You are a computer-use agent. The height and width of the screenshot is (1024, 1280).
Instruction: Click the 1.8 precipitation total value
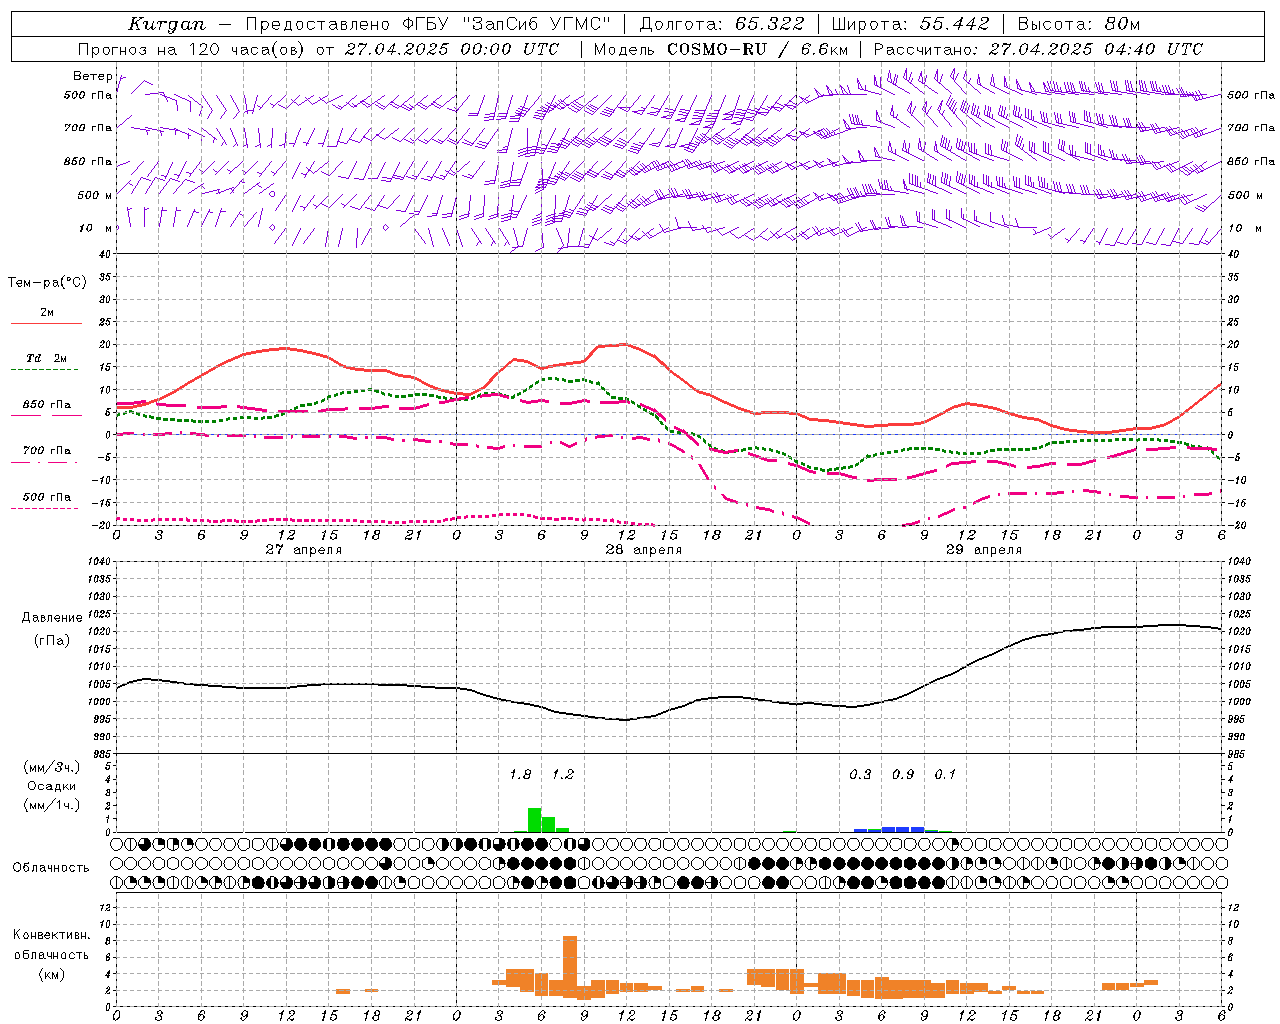pyautogui.click(x=520, y=775)
